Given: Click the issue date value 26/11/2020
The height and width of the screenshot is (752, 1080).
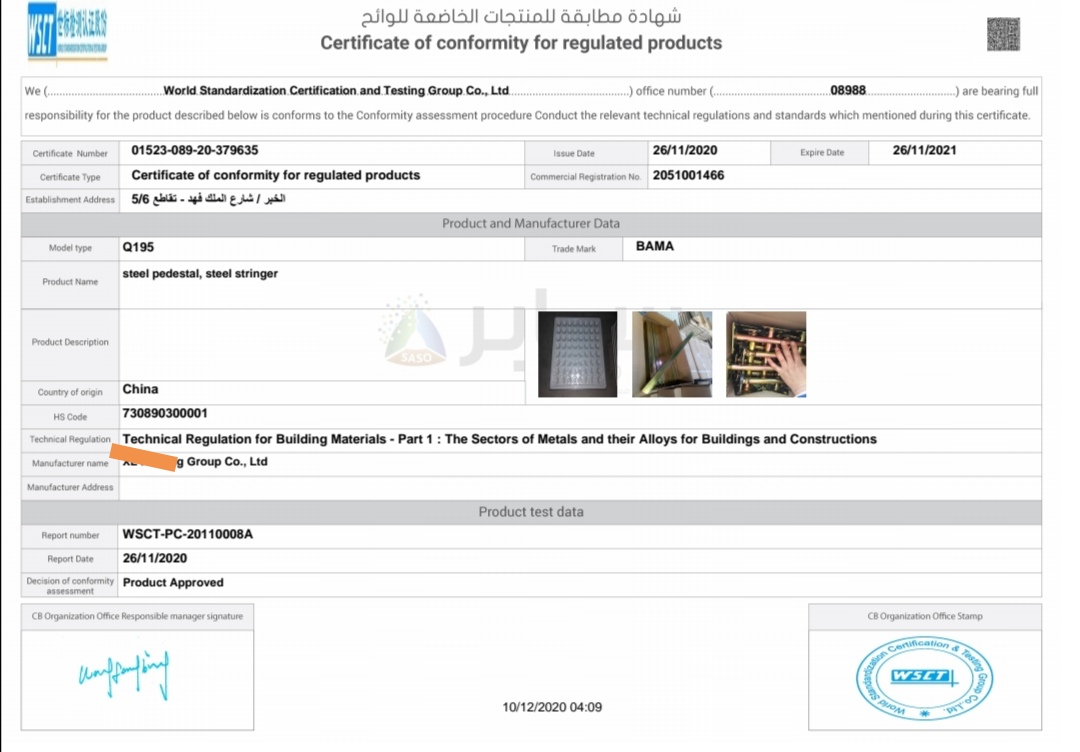Looking at the screenshot, I should (x=685, y=151).
